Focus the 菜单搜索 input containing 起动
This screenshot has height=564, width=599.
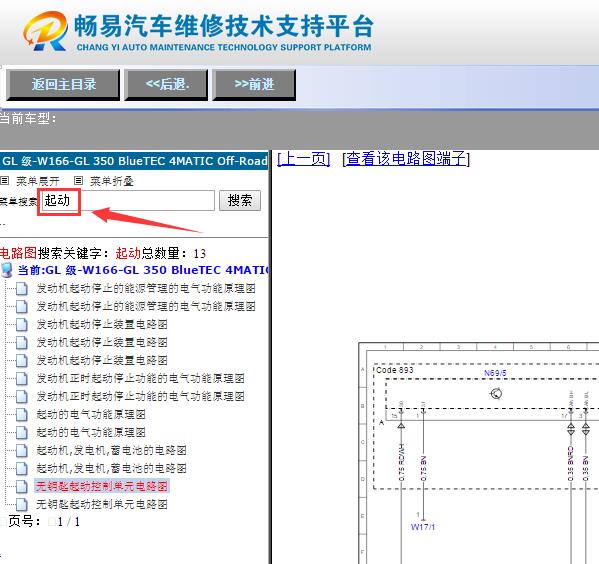pyautogui.click(x=128, y=200)
